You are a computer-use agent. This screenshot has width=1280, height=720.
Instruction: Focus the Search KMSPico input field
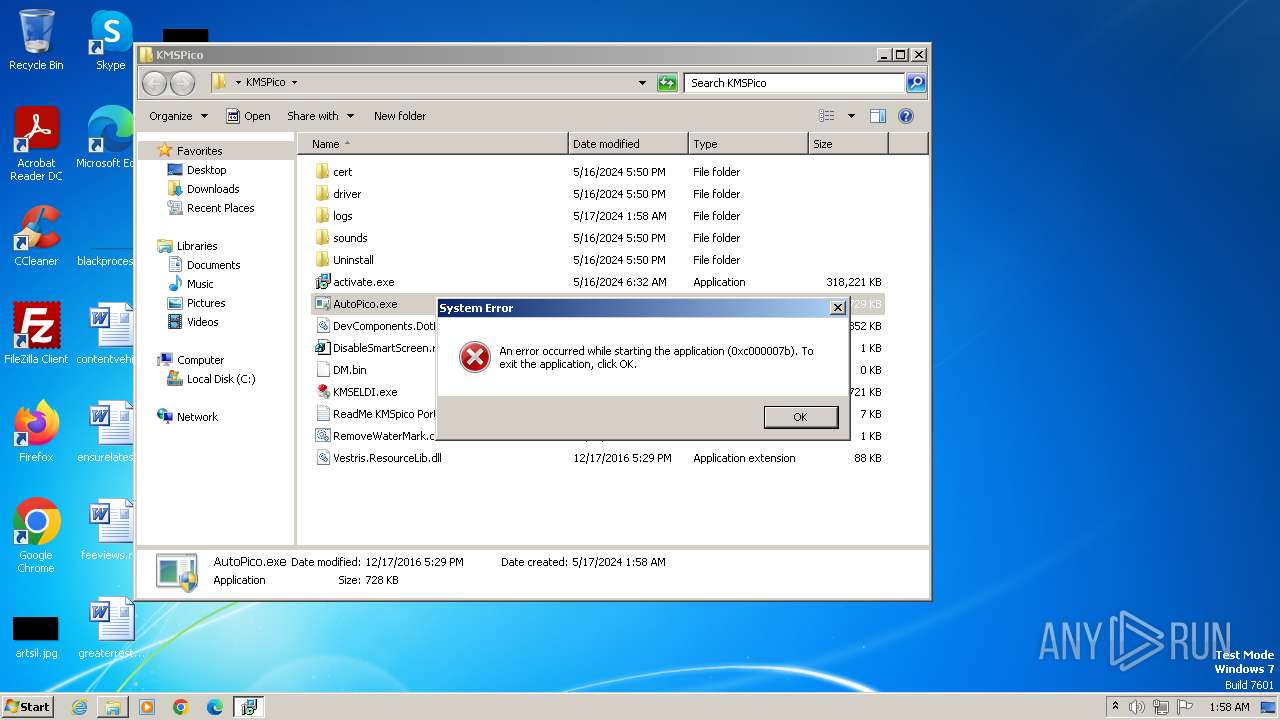point(795,83)
